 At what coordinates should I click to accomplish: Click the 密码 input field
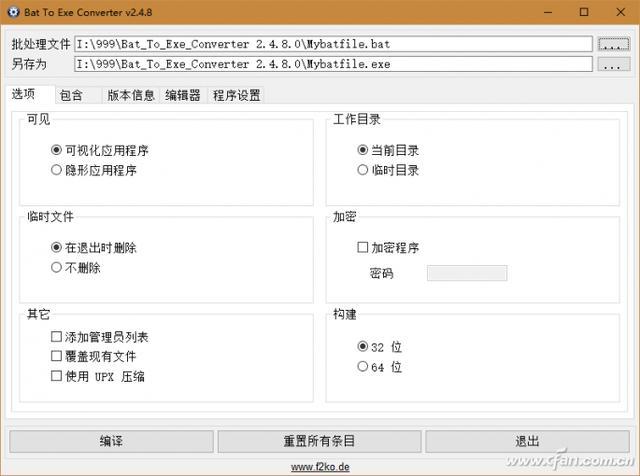pyautogui.click(x=467, y=273)
